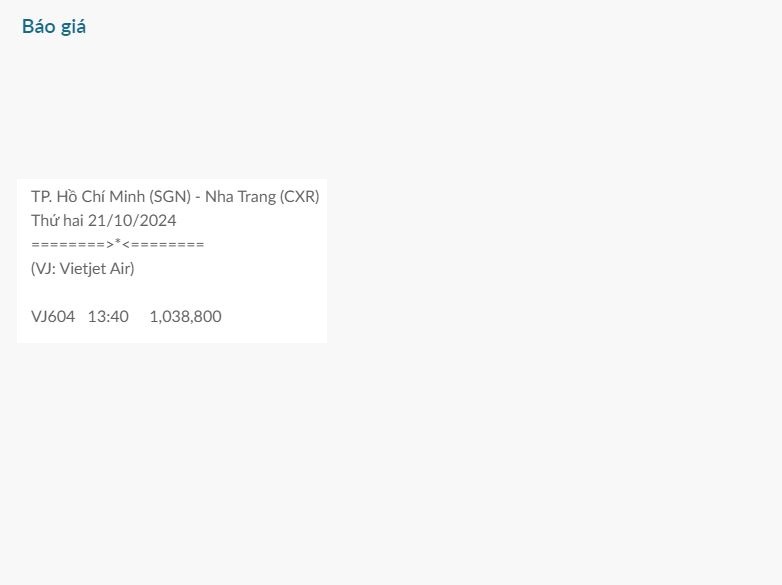Select the "(CXR)" airport code

click(299, 196)
